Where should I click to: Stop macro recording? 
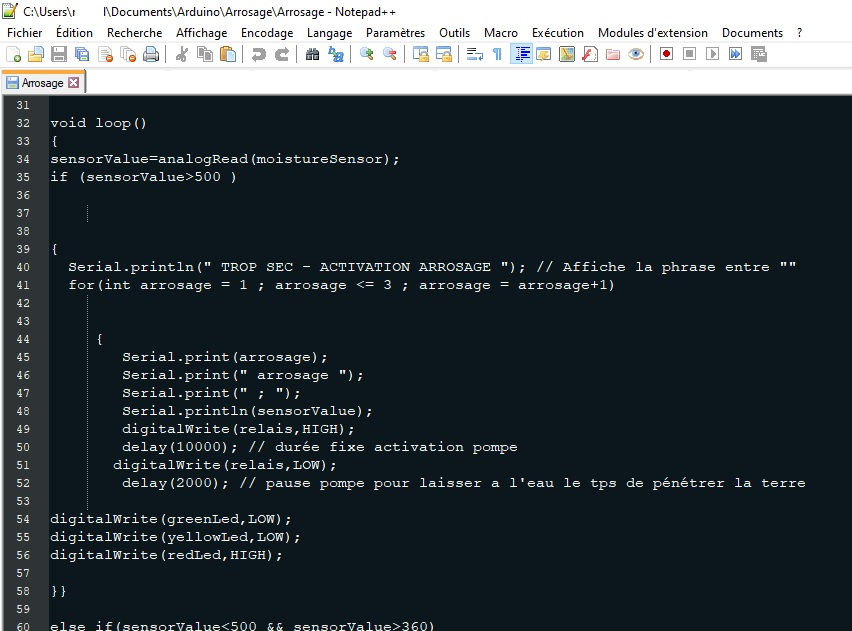coord(690,54)
